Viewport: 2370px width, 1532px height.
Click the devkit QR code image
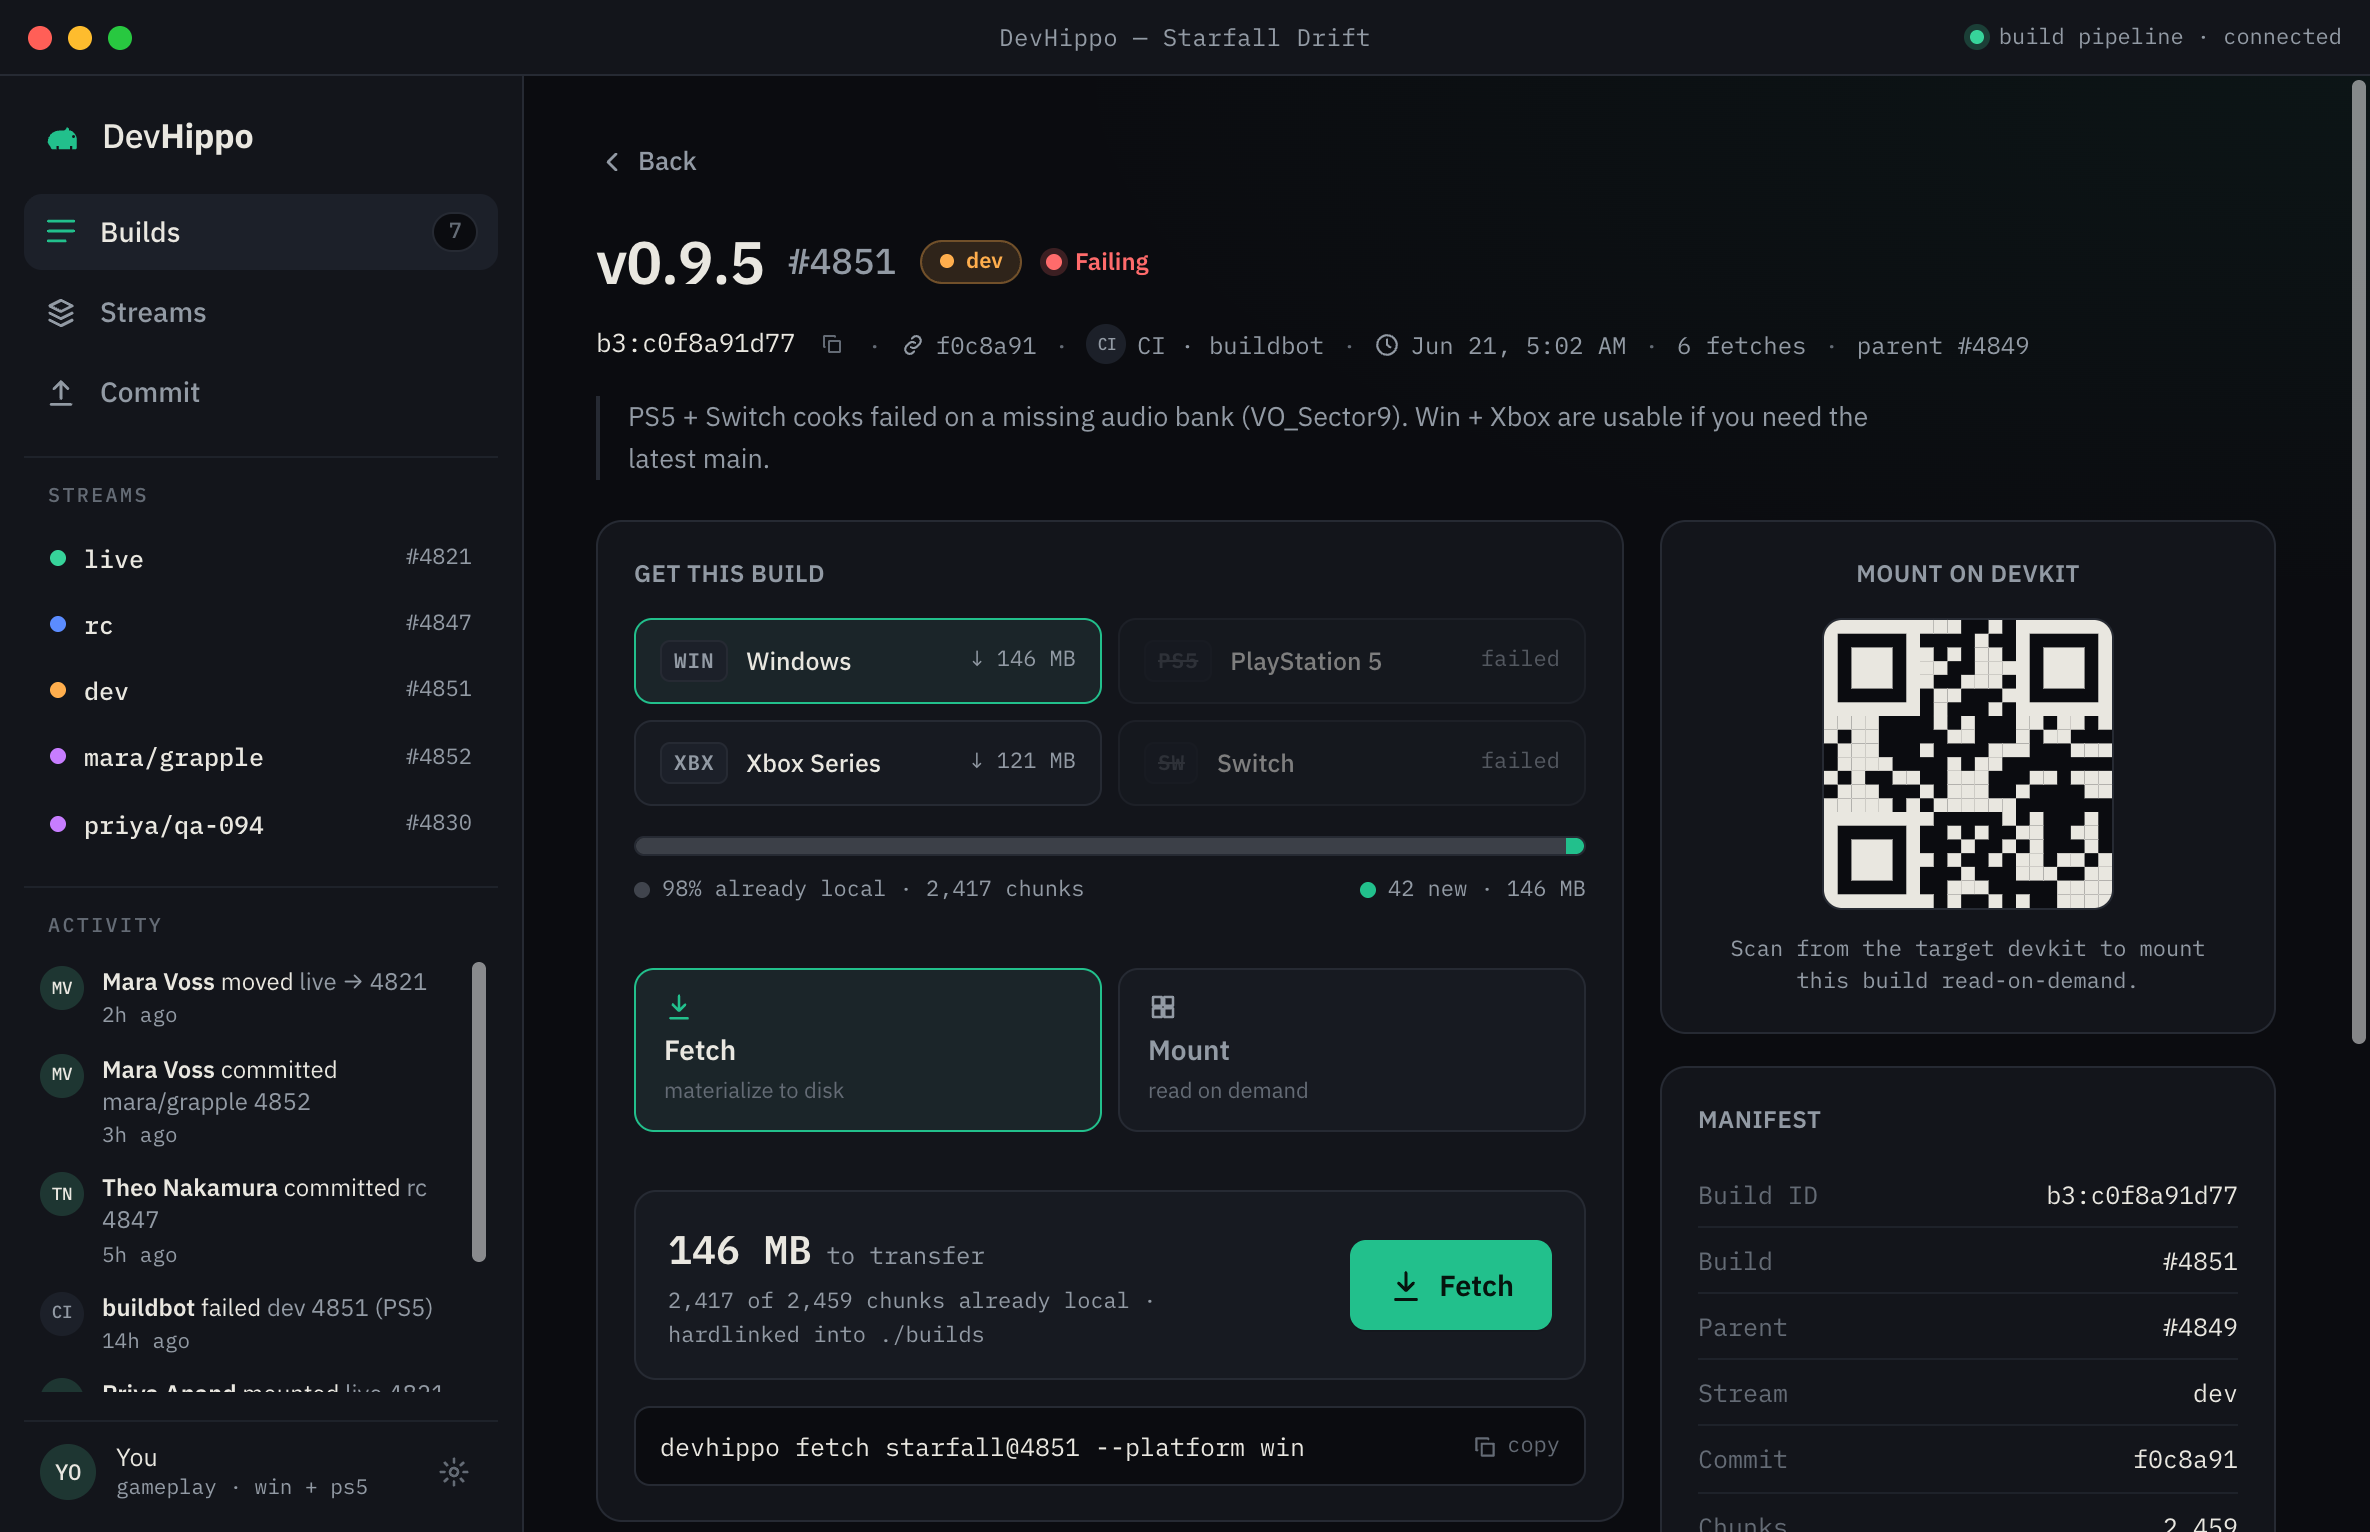(1967, 764)
